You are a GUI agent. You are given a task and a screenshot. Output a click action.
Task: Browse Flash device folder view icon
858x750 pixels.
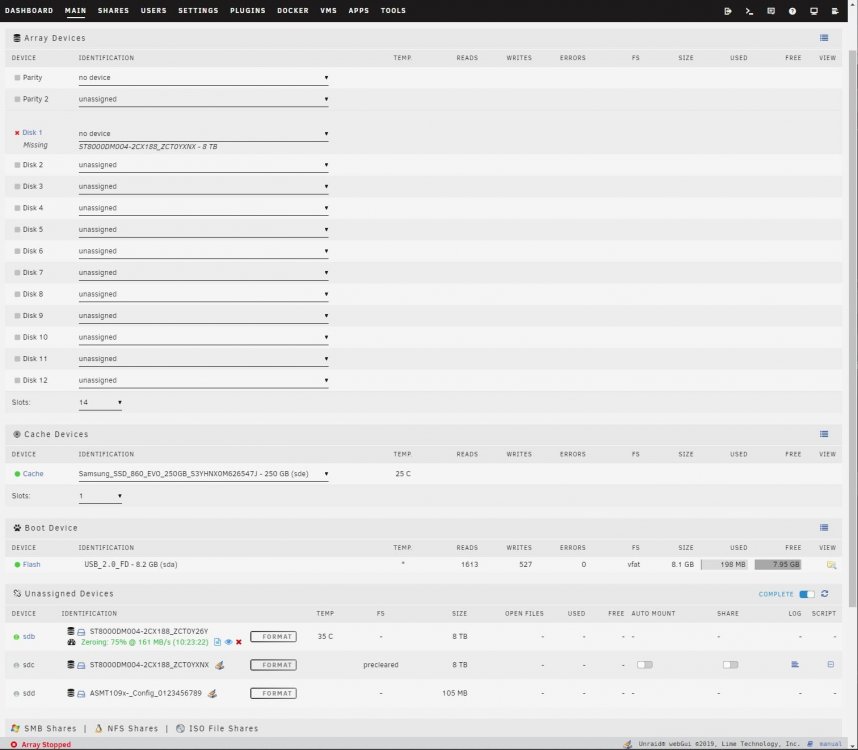[x=831, y=565]
